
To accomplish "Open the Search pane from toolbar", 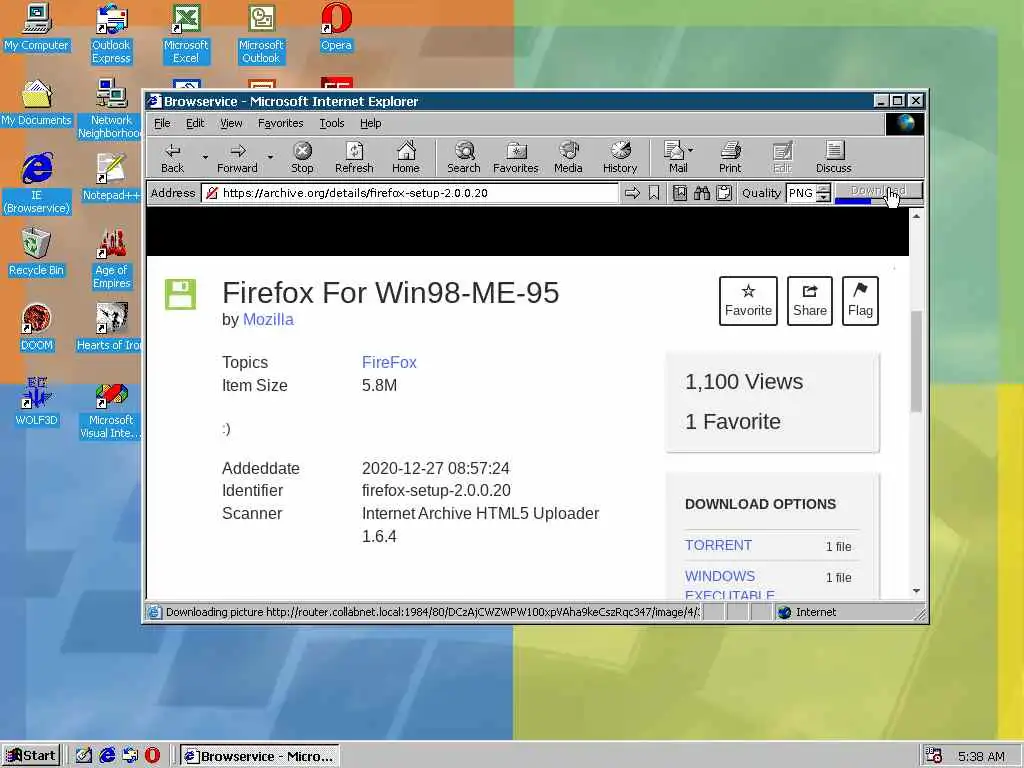I will [x=464, y=157].
